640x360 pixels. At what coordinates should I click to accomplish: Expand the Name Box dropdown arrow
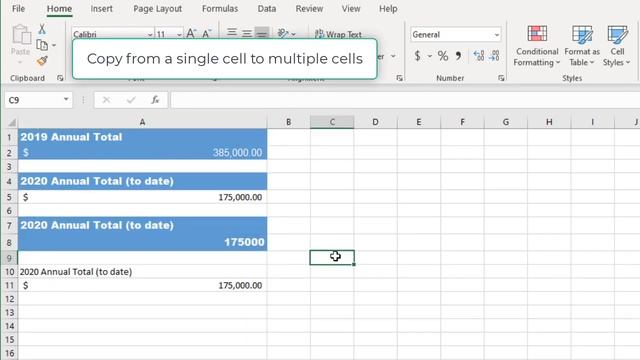(x=66, y=100)
